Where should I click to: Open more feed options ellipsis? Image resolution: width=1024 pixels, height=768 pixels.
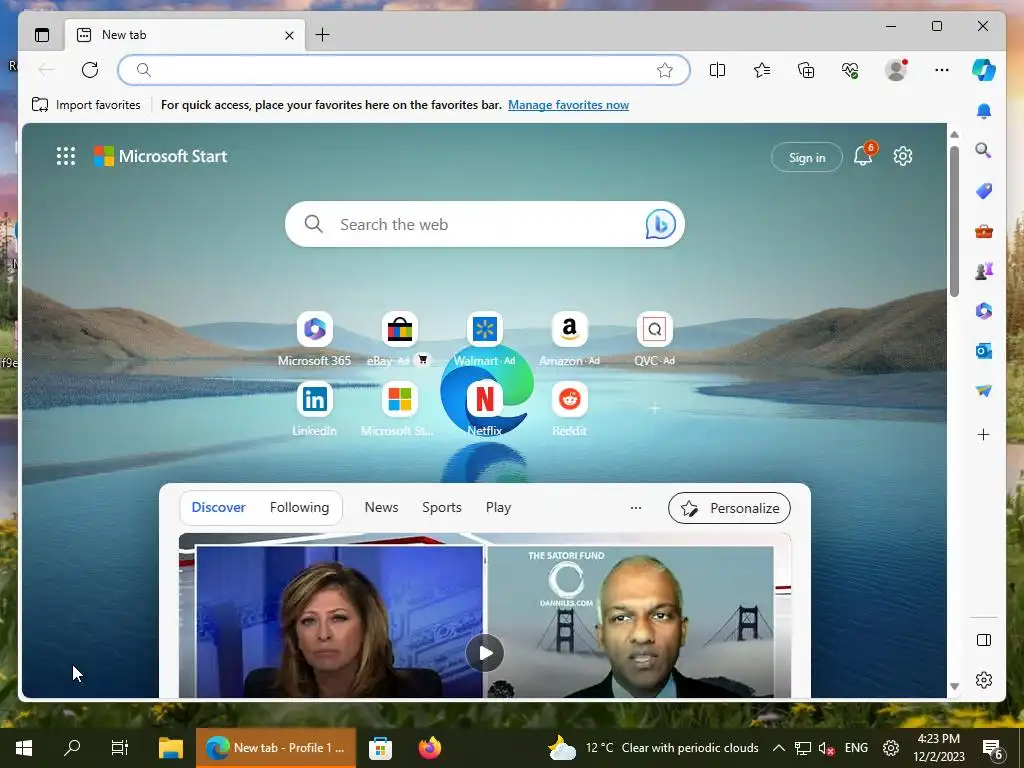635,507
